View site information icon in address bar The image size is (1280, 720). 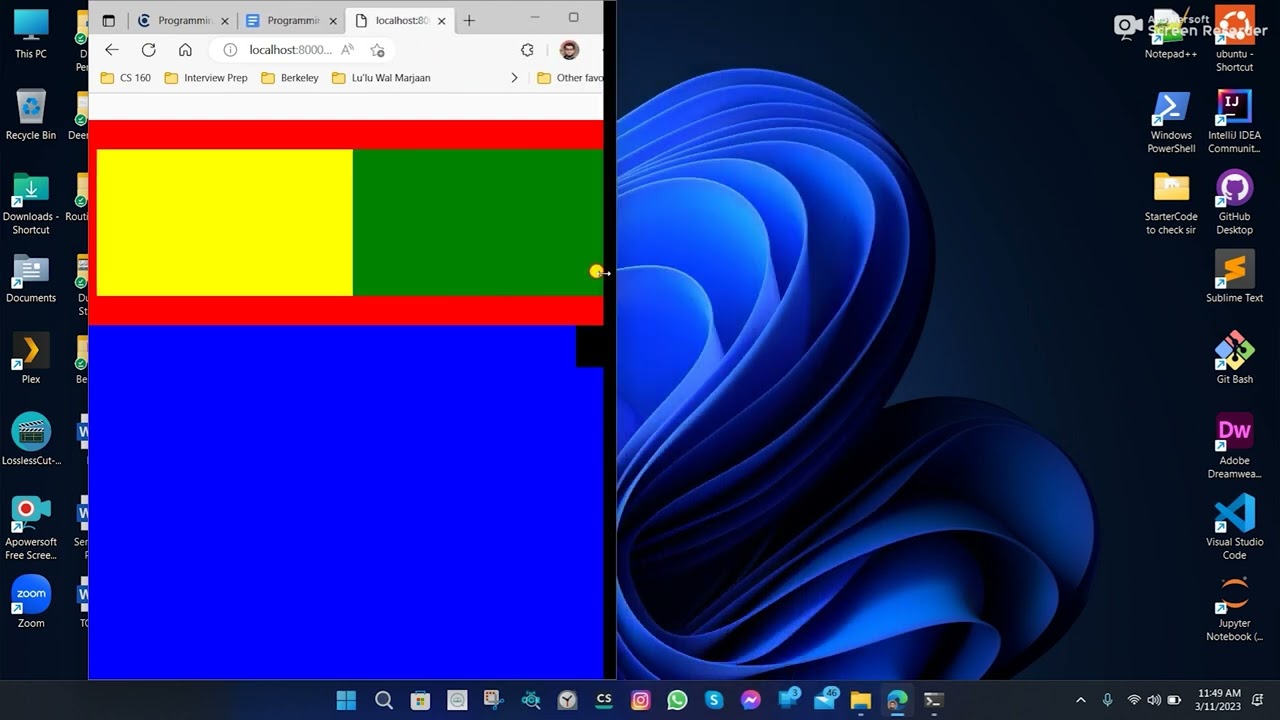pos(230,50)
